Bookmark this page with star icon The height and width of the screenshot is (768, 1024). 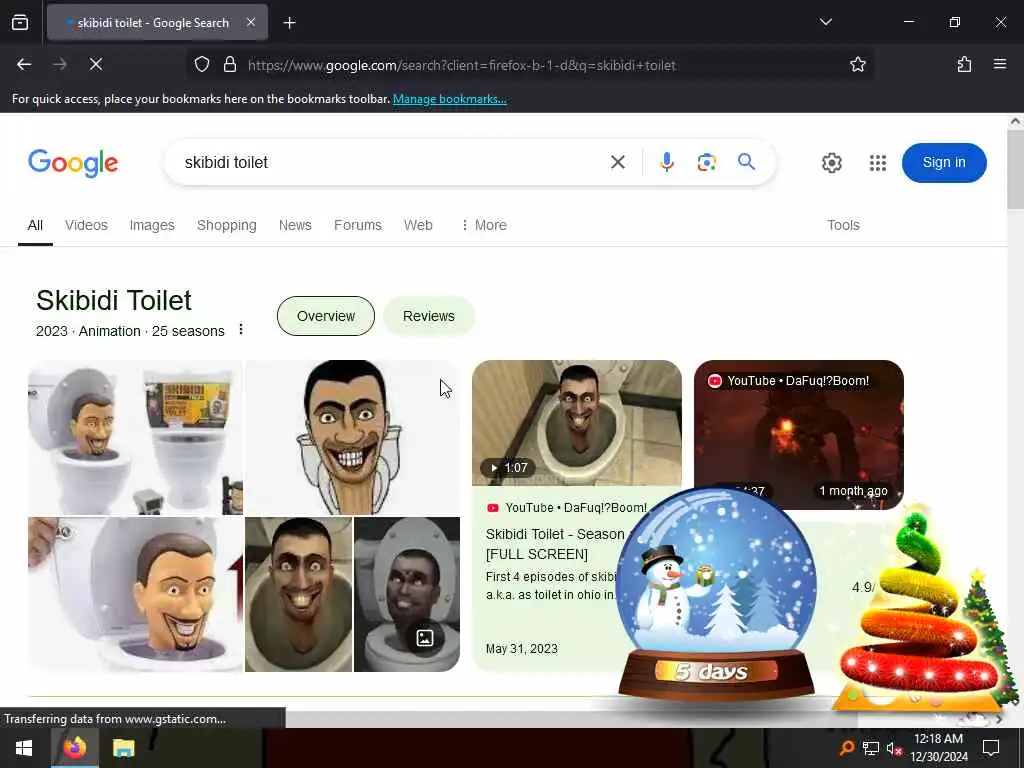pyautogui.click(x=857, y=64)
